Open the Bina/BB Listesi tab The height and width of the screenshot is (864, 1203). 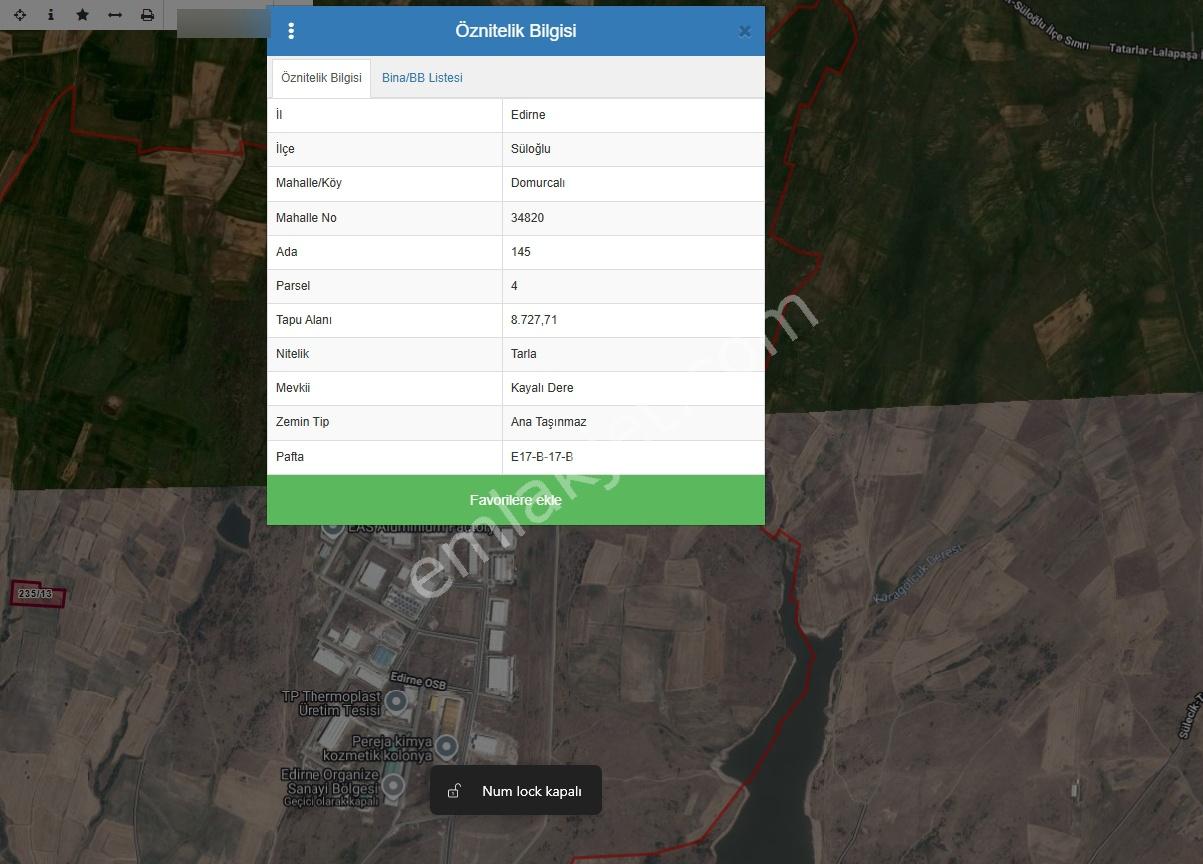click(422, 78)
